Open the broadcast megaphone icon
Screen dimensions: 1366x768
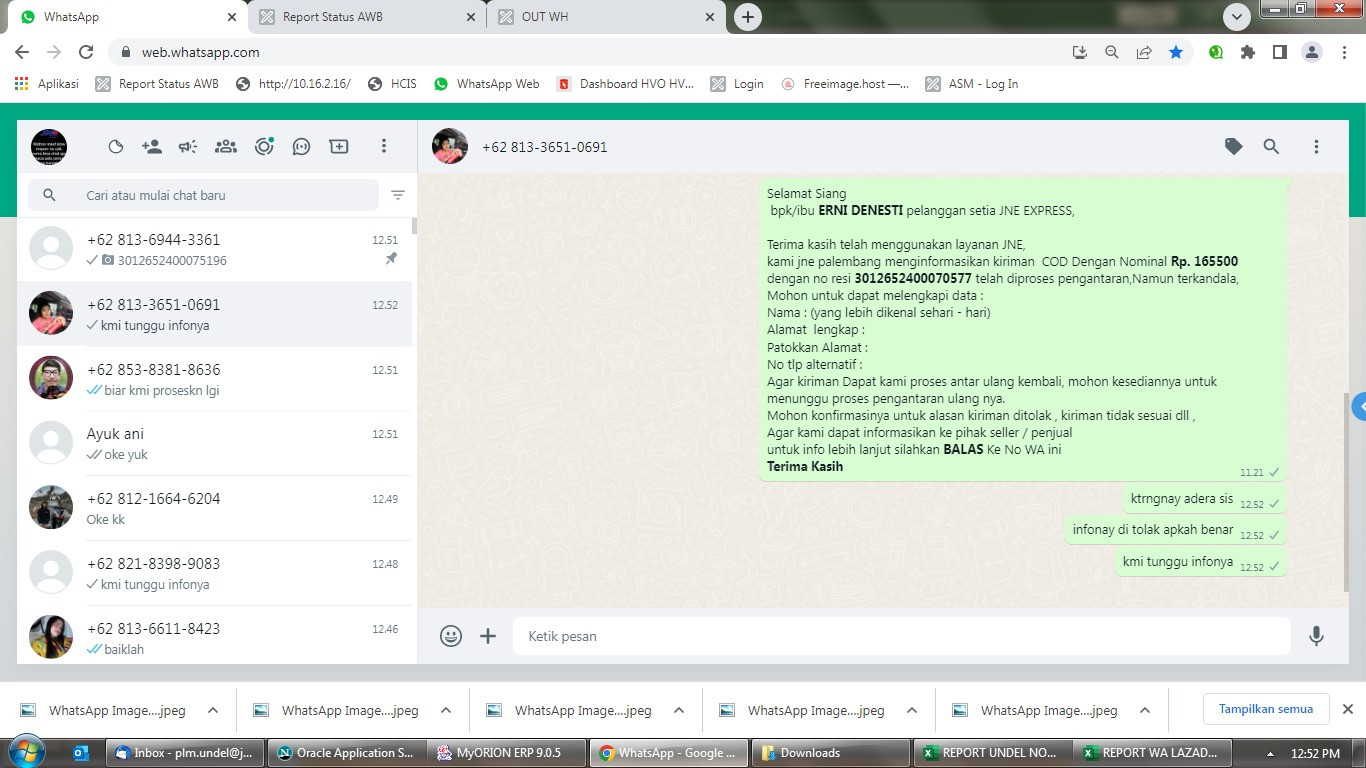pyautogui.click(x=188, y=147)
